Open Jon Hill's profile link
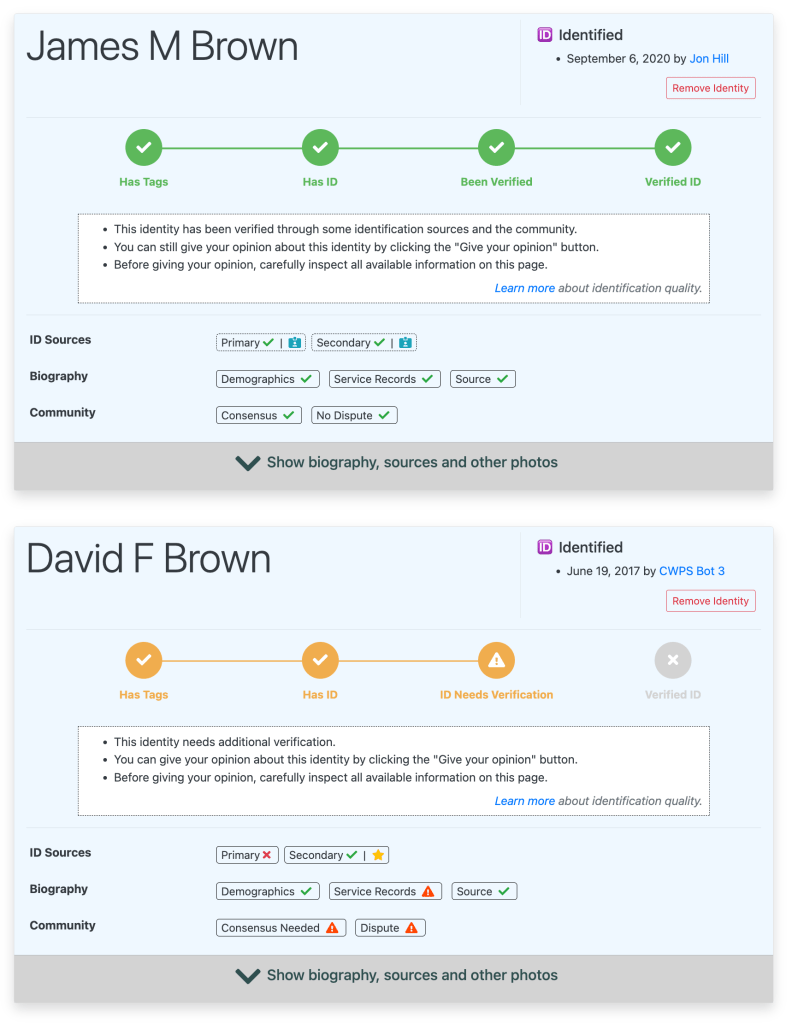 pos(709,59)
